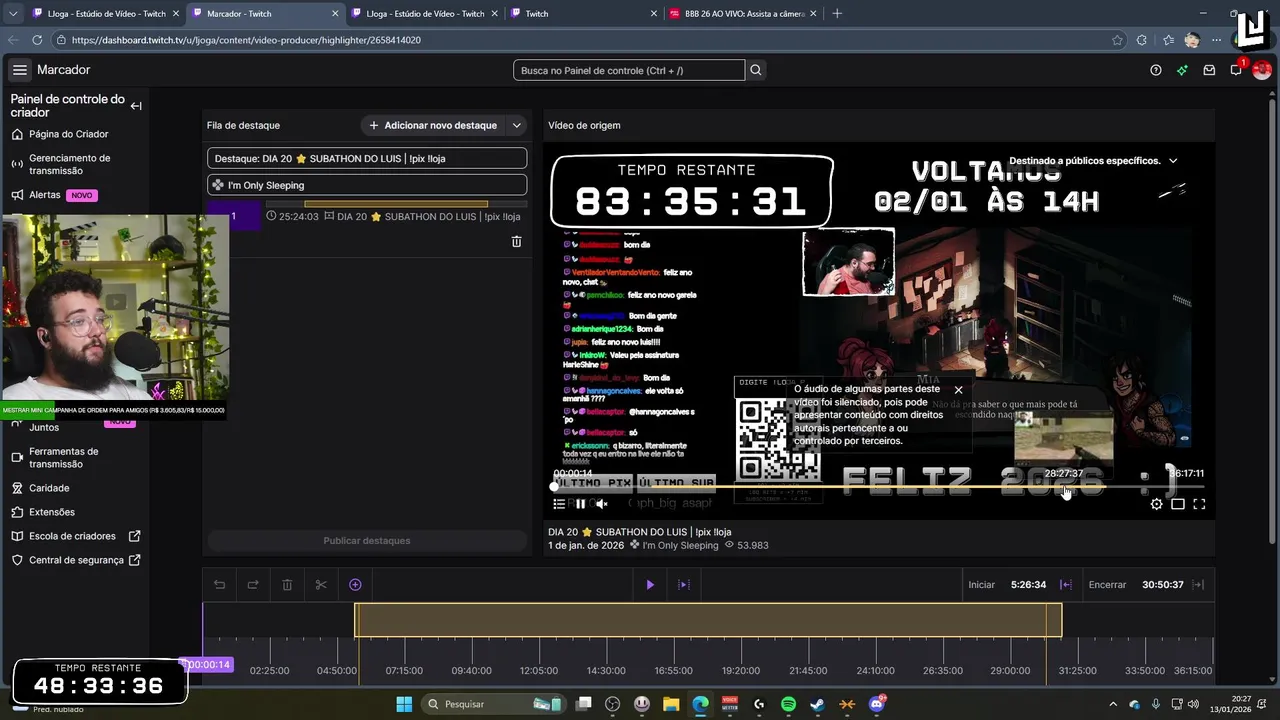Open the hamburger menu beside Marcador
Image resolution: width=1280 pixels, height=720 pixels.
20,70
